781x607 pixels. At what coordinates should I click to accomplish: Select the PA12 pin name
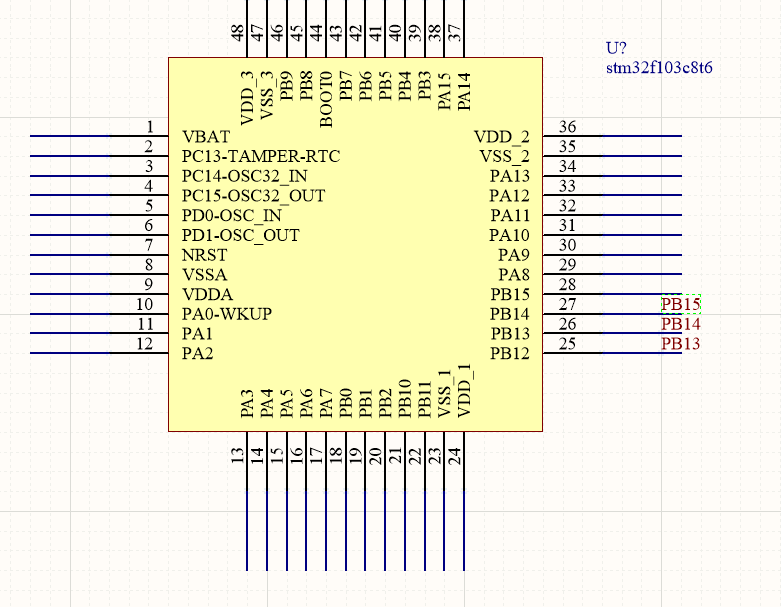pos(510,196)
